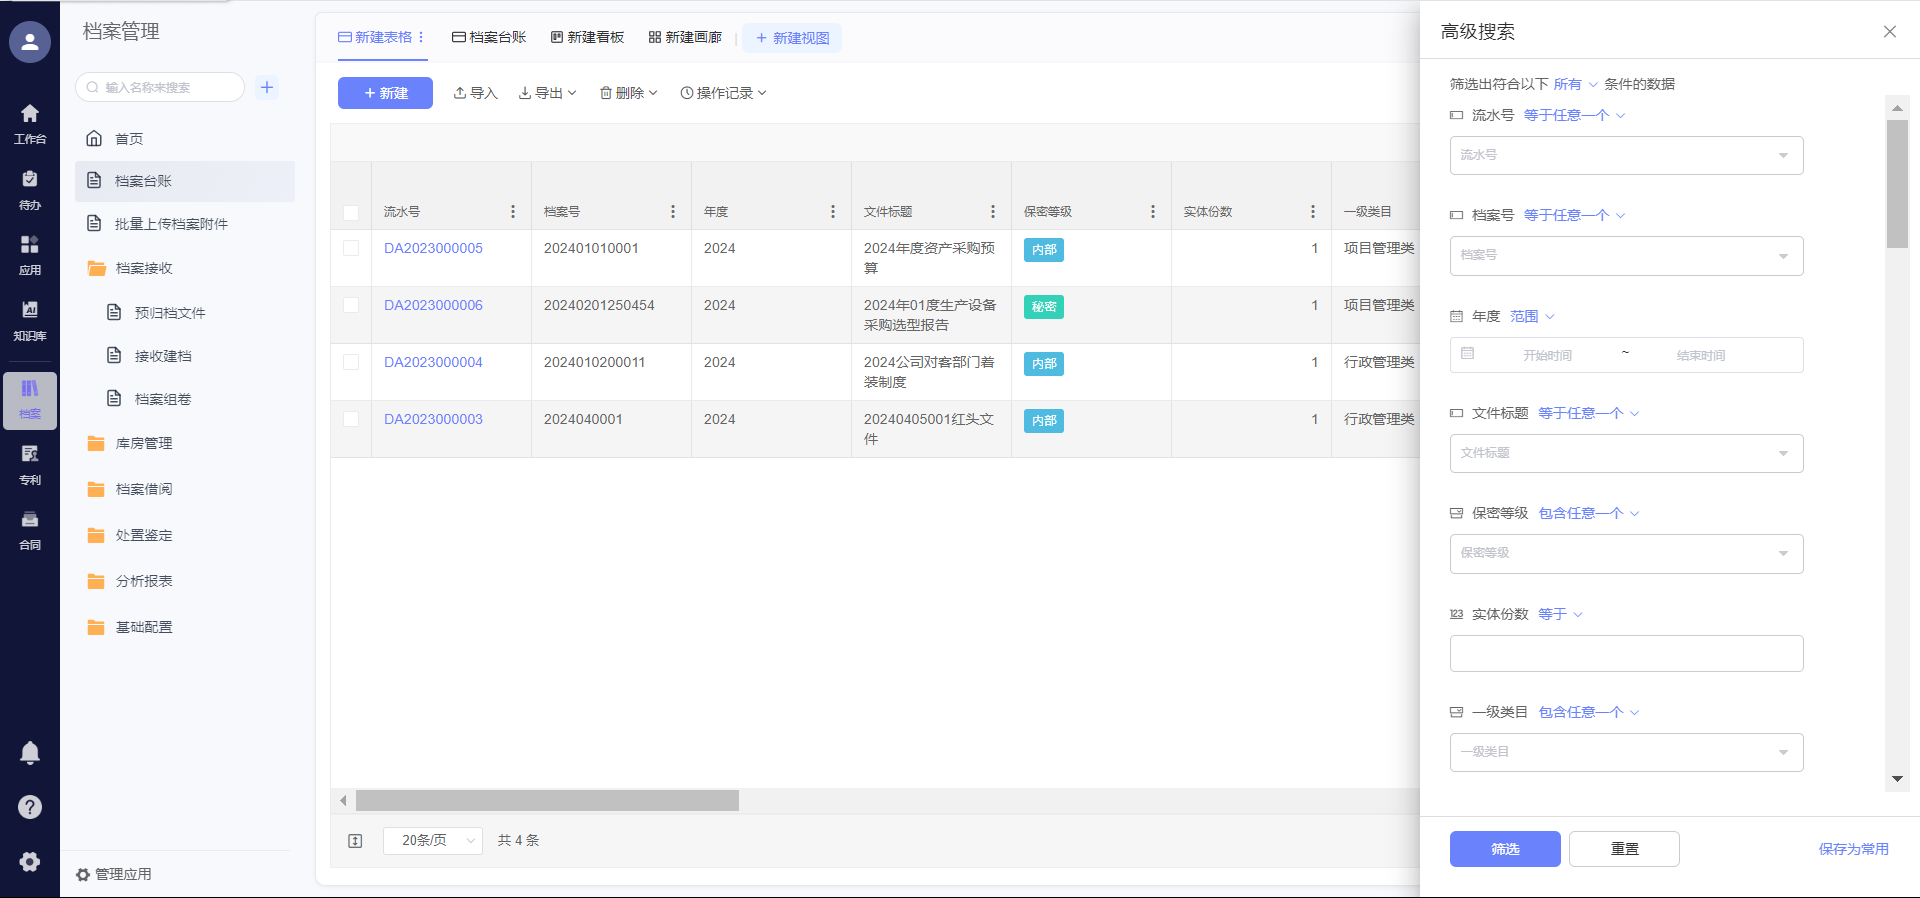Open 库房管理 in the left menu
This screenshot has width=1920, height=898.
(x=144, y=443)
